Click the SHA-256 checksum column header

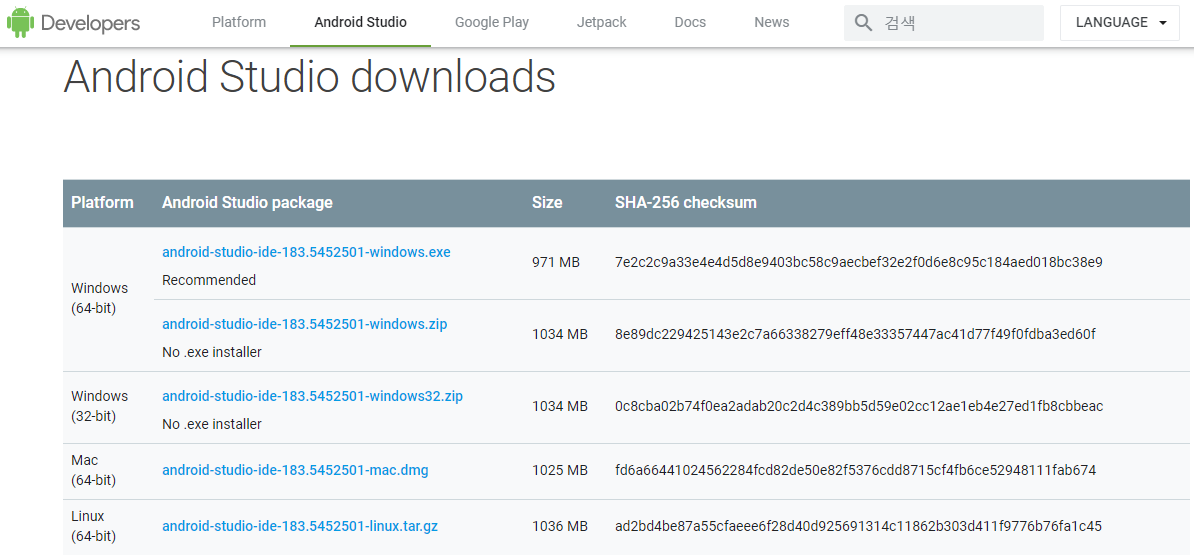pos(685,203)
